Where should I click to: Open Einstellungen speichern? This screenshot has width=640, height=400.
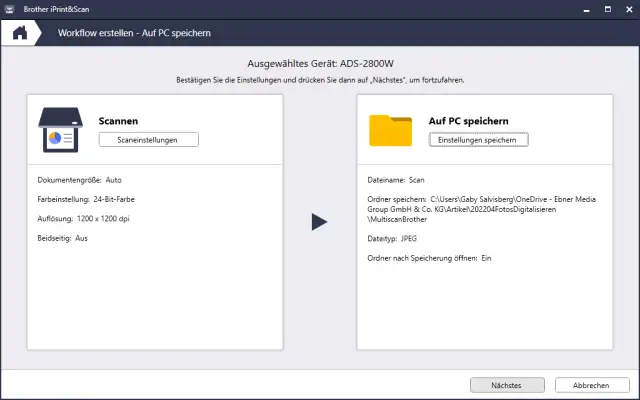coord(478,140)
